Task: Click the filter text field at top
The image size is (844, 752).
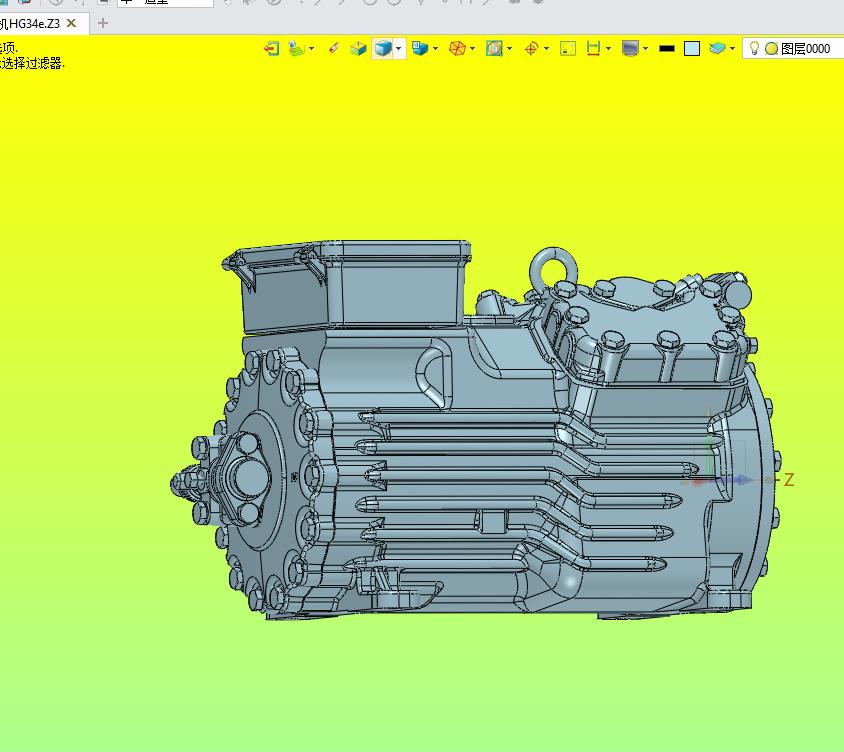Action: (165, 3)
